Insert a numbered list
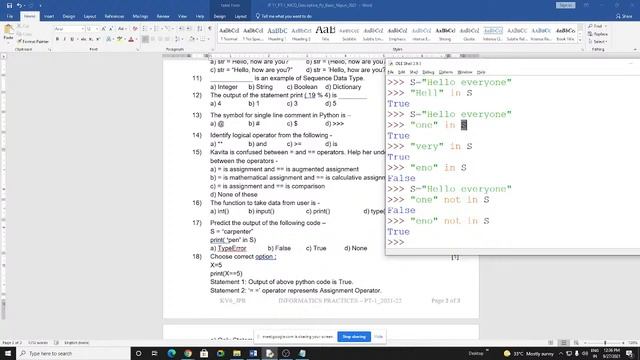 click(x=156, y=29)
